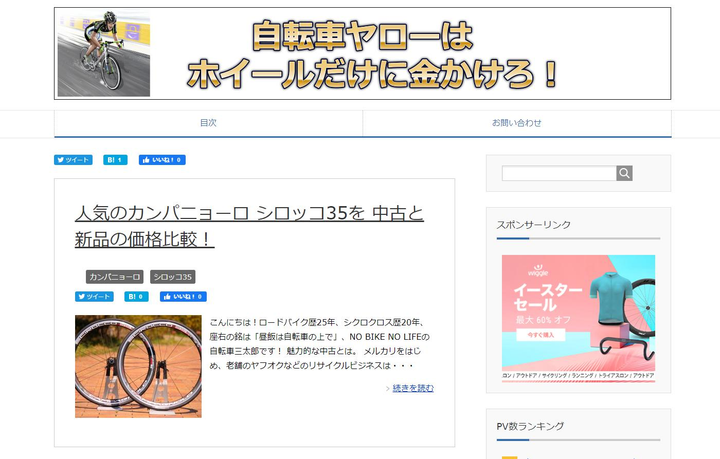The width and height of the screenshot is (720, 459).
Task: Click the article's Facebook いいね! 0 button
Action: [x=183, y=297]
